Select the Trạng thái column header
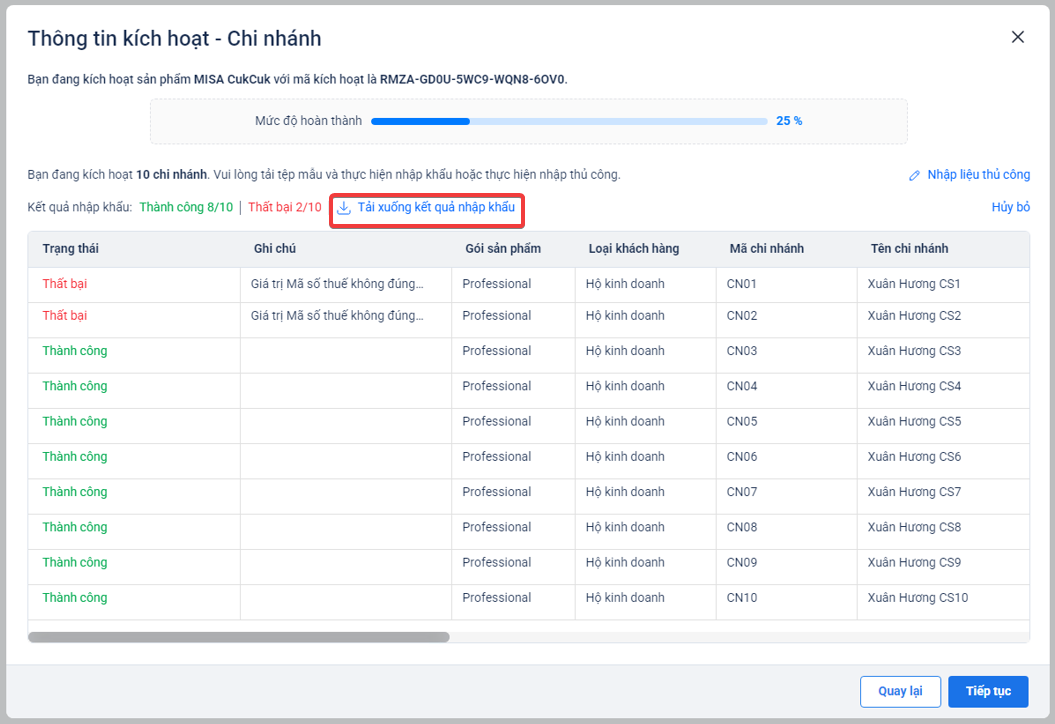The width and height of the screenshot is (1055, 724). [x=71, y=248]
